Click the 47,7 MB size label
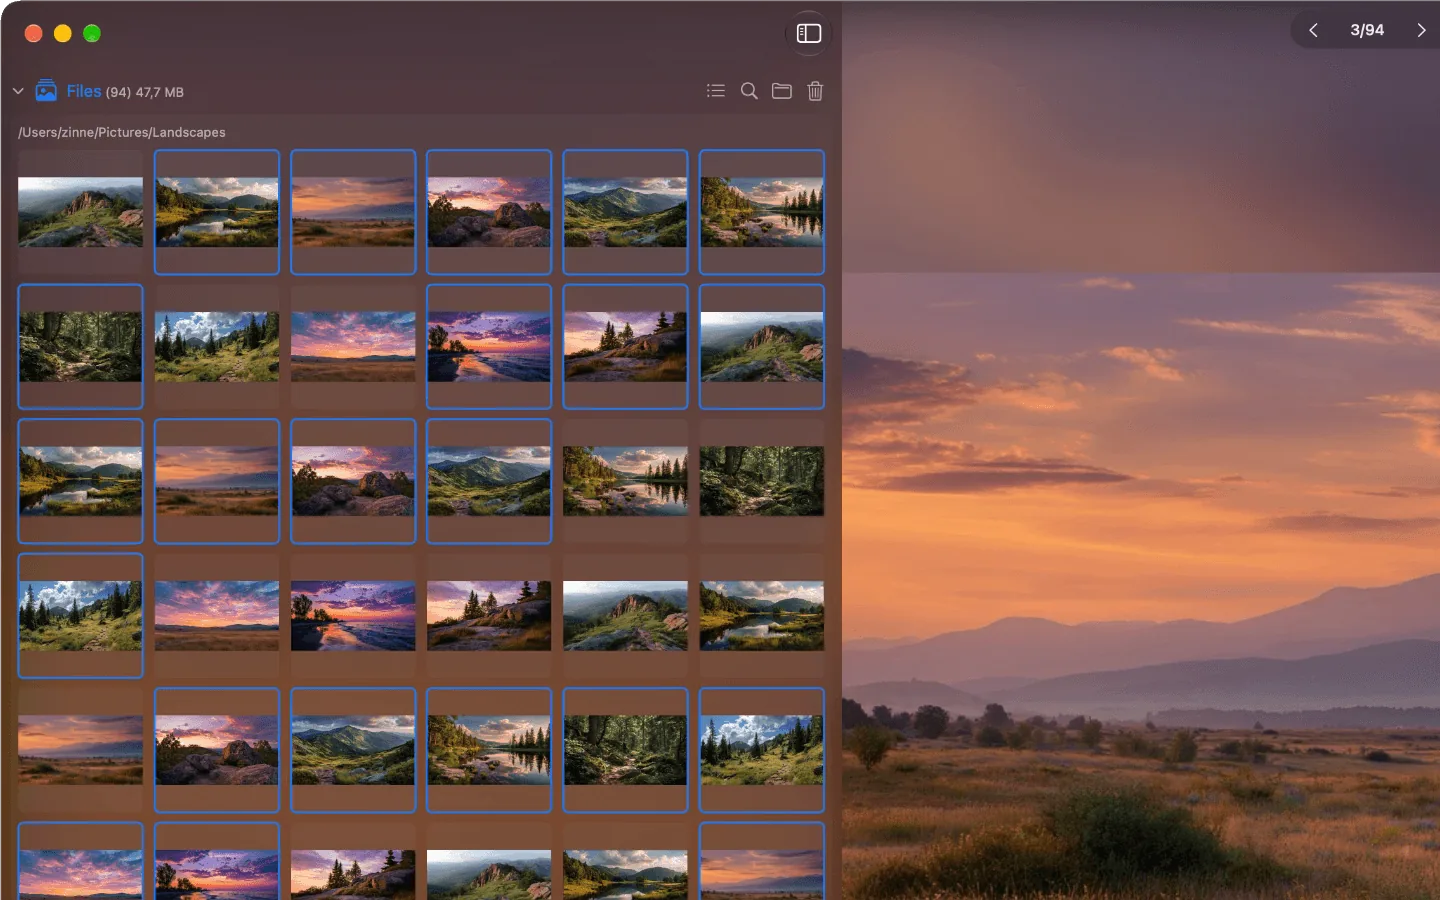The width and height of the screenshot is (1440, 900). click(160, 92)
